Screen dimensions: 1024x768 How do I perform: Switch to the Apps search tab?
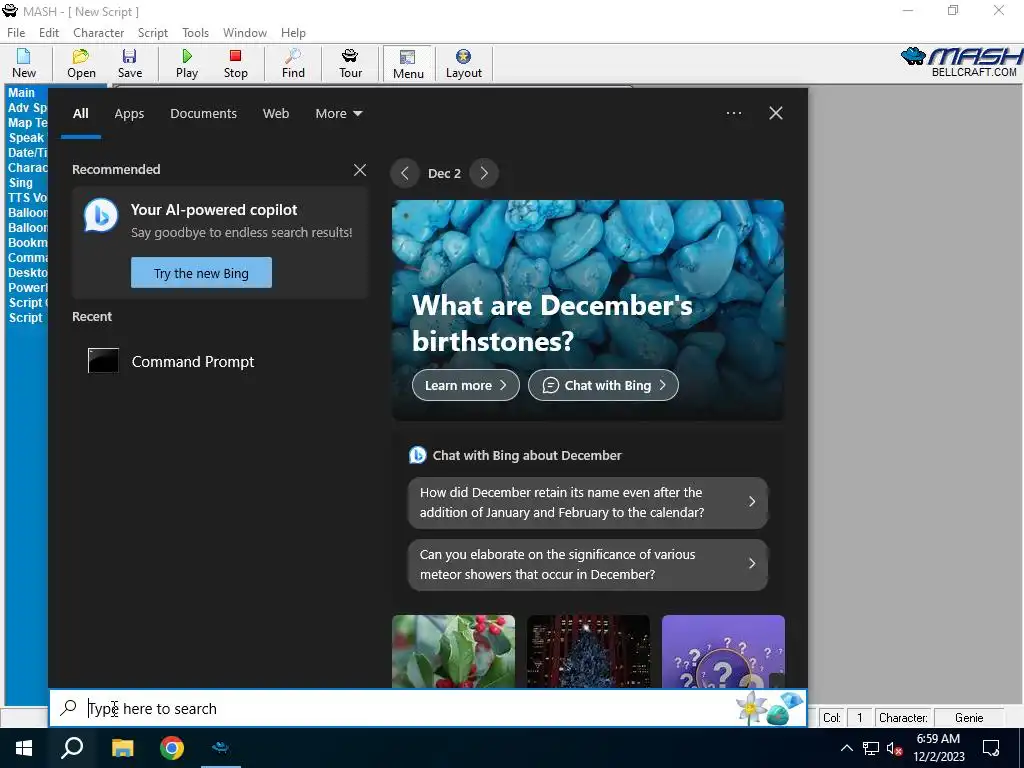pyautogui.click(x=129, y=114)
